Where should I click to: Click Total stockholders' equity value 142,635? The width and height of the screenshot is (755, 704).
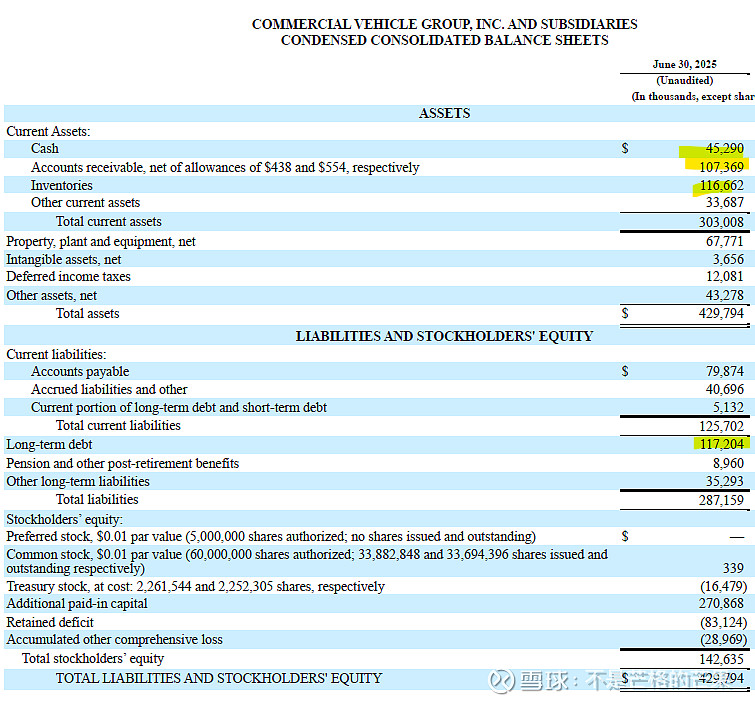pyautogui.click(x=721, y=659)
